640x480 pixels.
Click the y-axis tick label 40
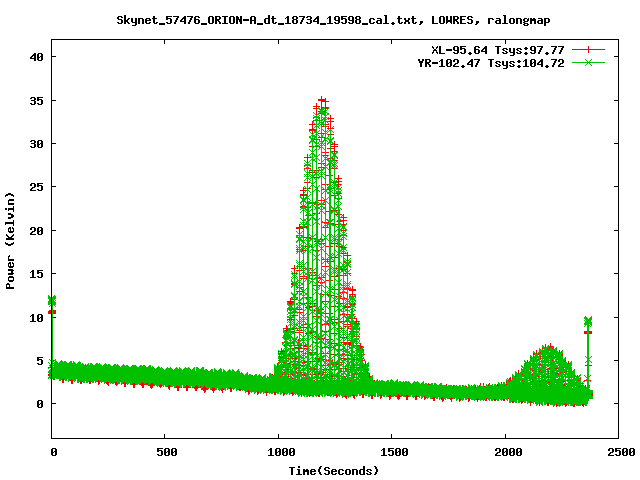[x=36, y=57]
